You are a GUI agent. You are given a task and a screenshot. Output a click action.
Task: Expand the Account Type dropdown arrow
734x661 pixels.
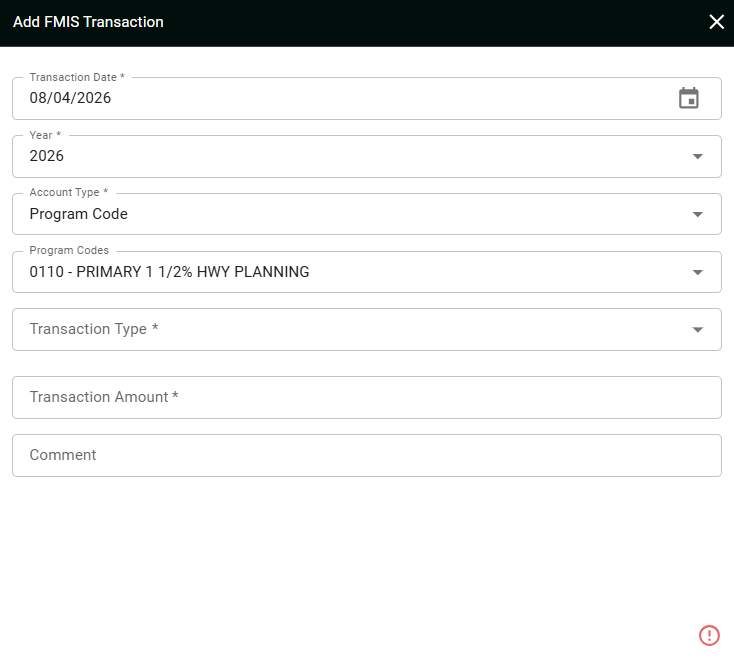(697, 214)
